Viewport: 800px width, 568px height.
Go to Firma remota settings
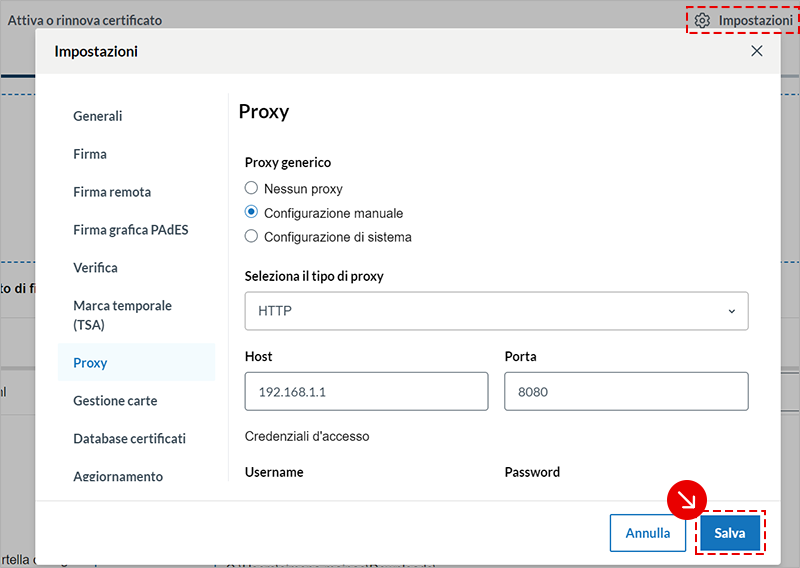click(x=112, y=192)
